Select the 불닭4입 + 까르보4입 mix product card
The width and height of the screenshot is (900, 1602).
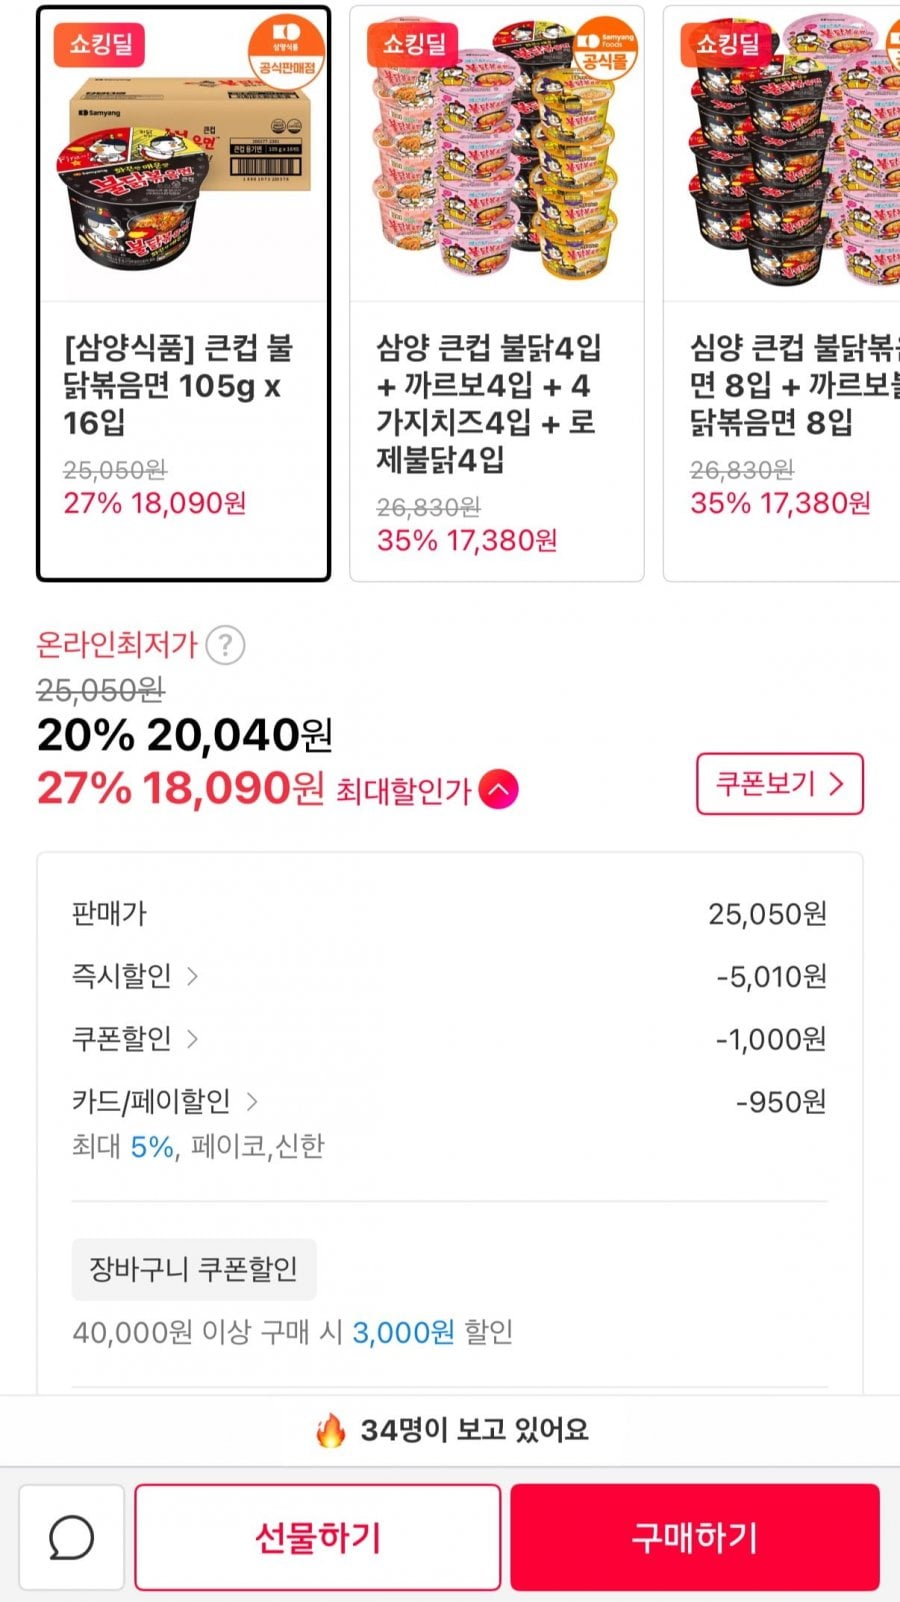496,294
